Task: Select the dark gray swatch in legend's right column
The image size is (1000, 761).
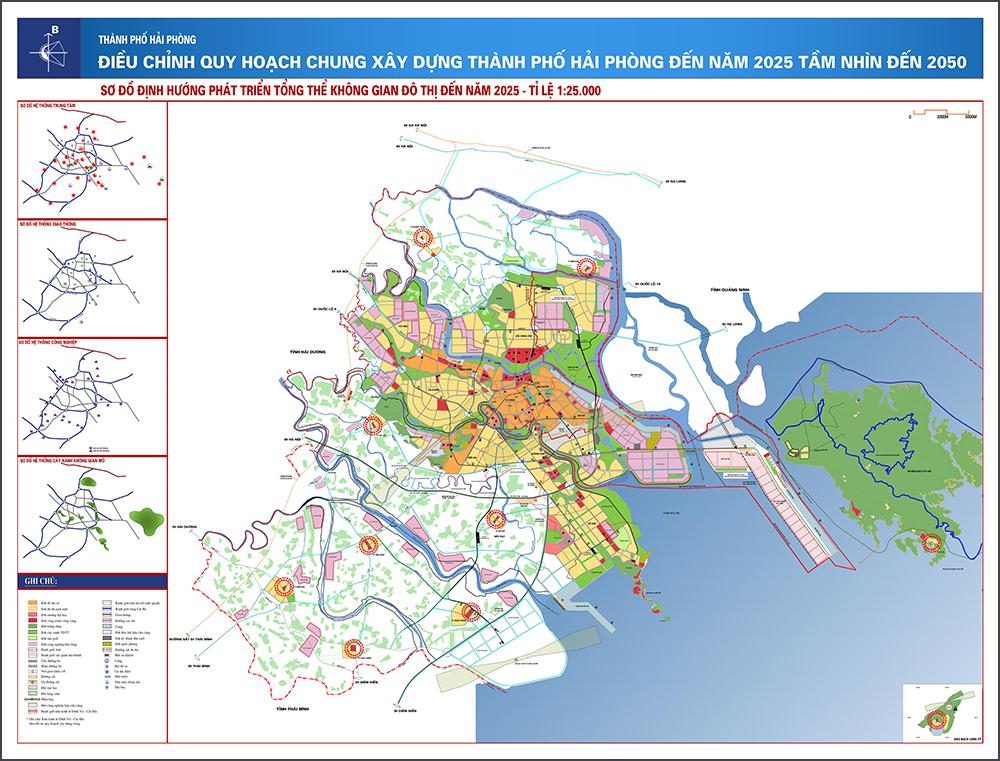Action: 106,638
